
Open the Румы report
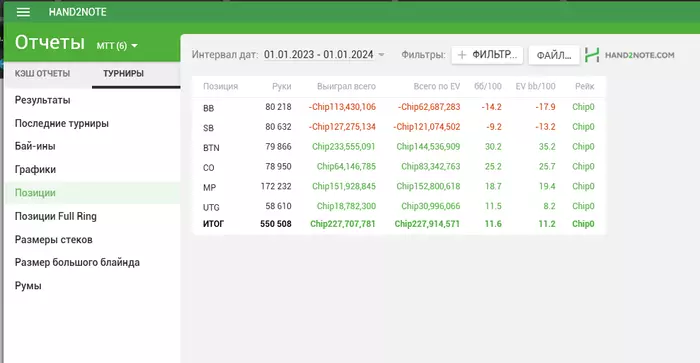click(28, 285)
